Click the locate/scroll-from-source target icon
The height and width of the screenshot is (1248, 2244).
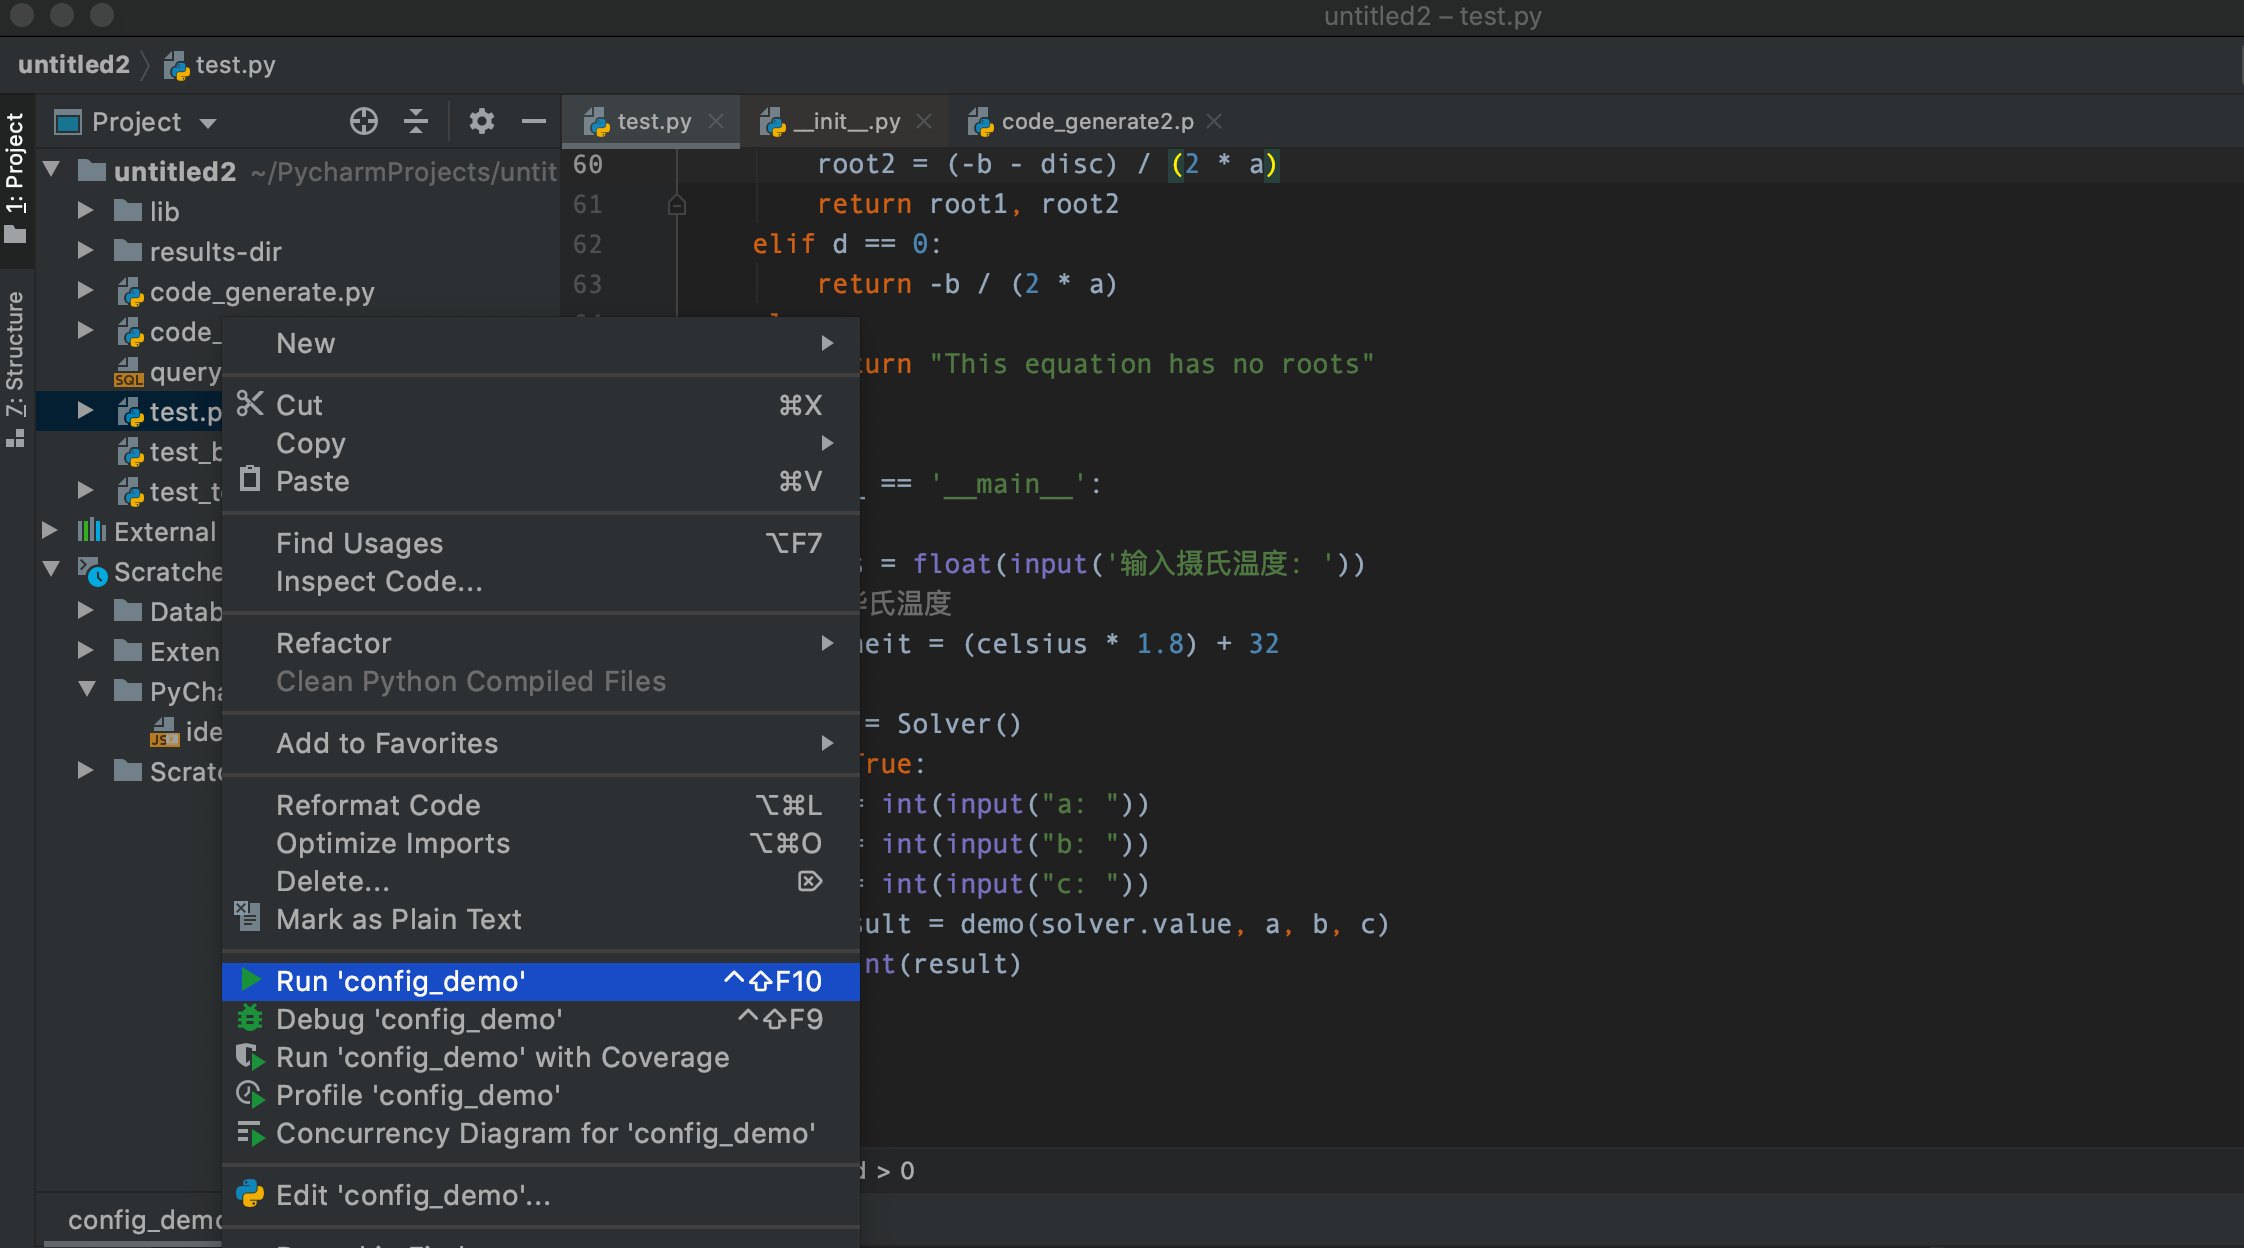(x=364, y=122)
